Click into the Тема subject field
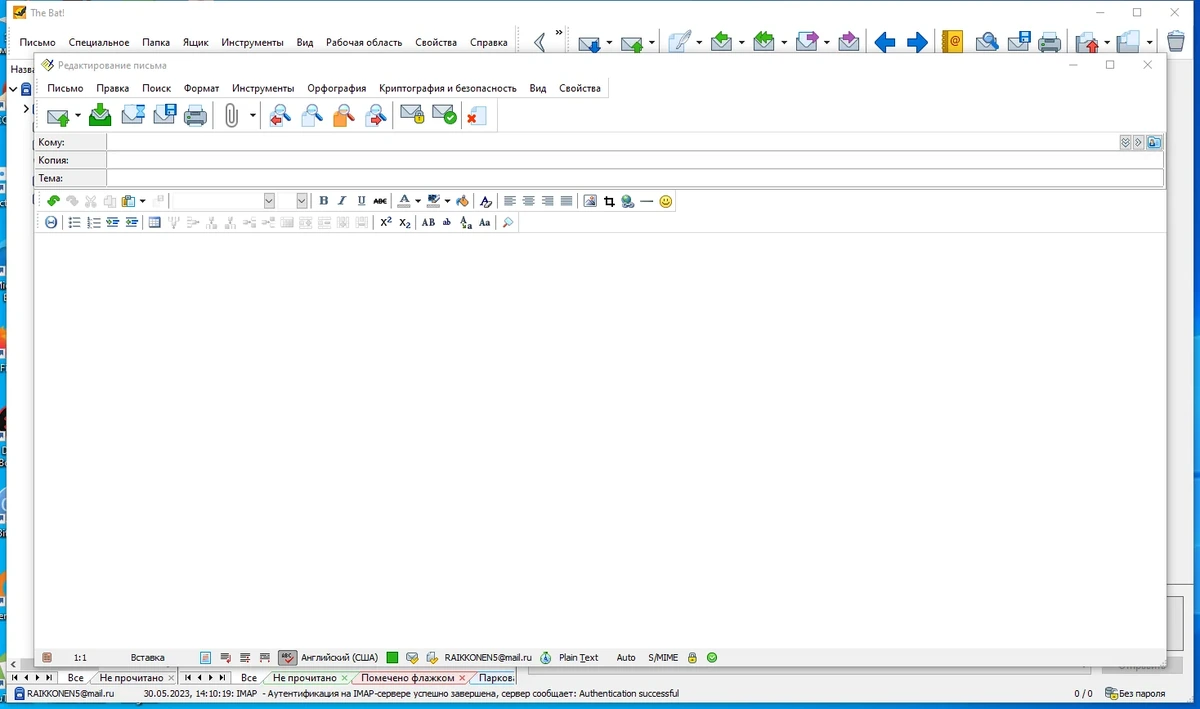 [635, 178]
